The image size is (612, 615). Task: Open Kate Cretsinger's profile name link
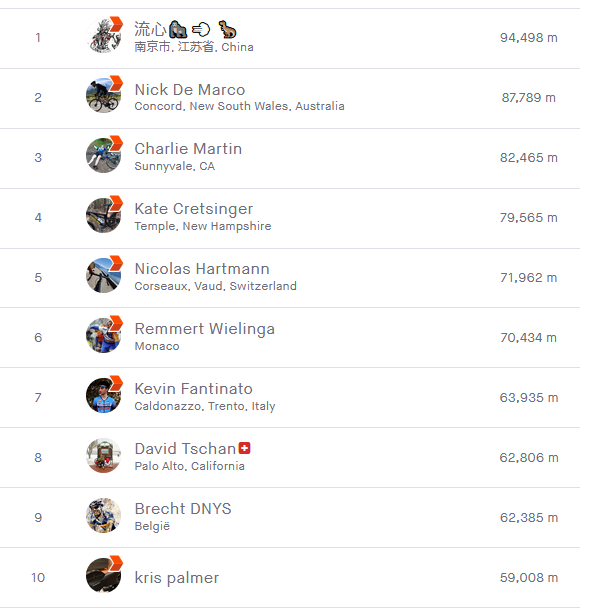pyautogui.click(x=194, y=209)
